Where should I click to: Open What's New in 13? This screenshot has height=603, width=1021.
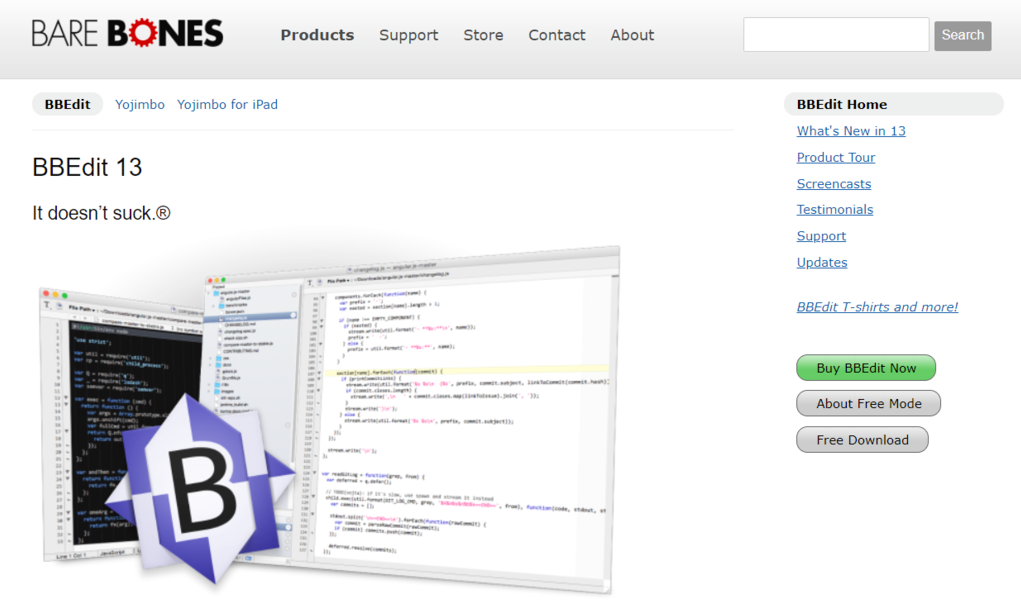click(x=851, y=131)
